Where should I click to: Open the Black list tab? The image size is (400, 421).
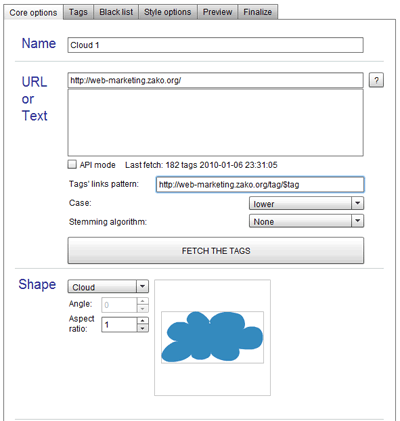click(116, 12)
